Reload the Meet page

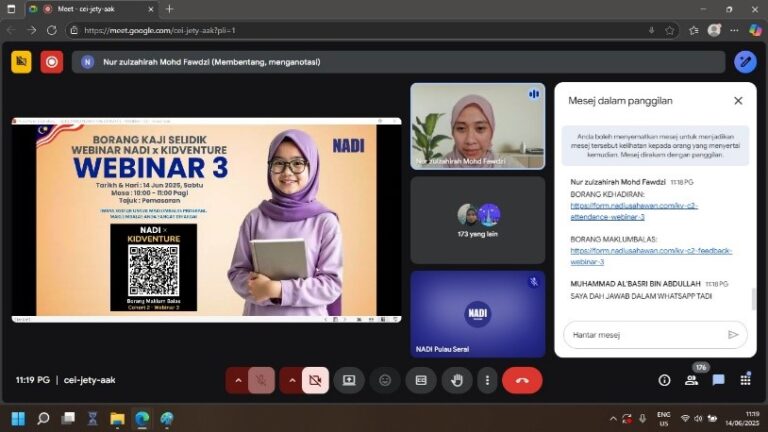coord(51,30)
